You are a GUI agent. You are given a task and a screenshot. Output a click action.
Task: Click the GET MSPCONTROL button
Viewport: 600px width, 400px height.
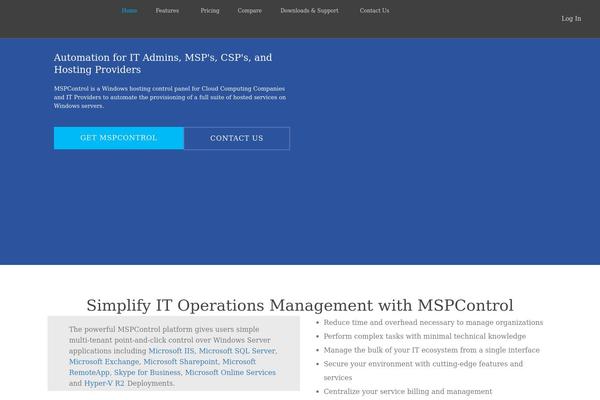[x=119, y=138]
